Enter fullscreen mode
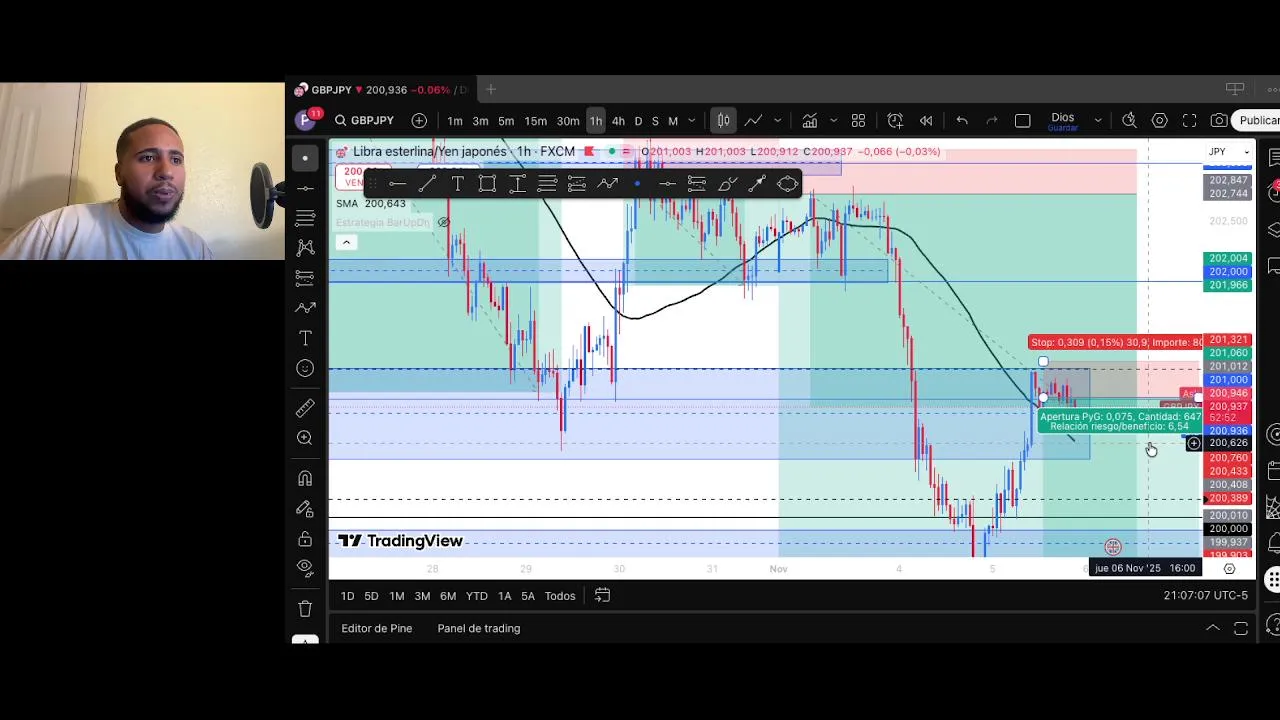1280x720 pixels. tap(1189, 121)
